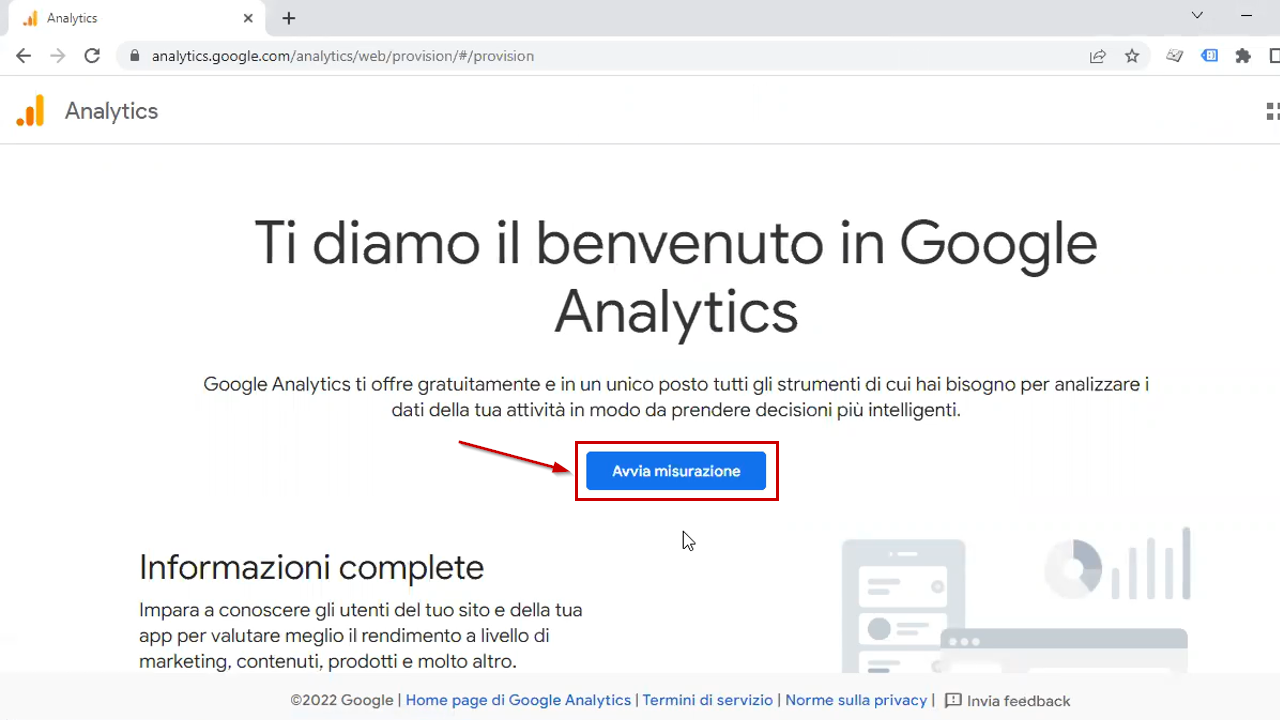Click the pencil-shaped extension icon

(1176, 56)
